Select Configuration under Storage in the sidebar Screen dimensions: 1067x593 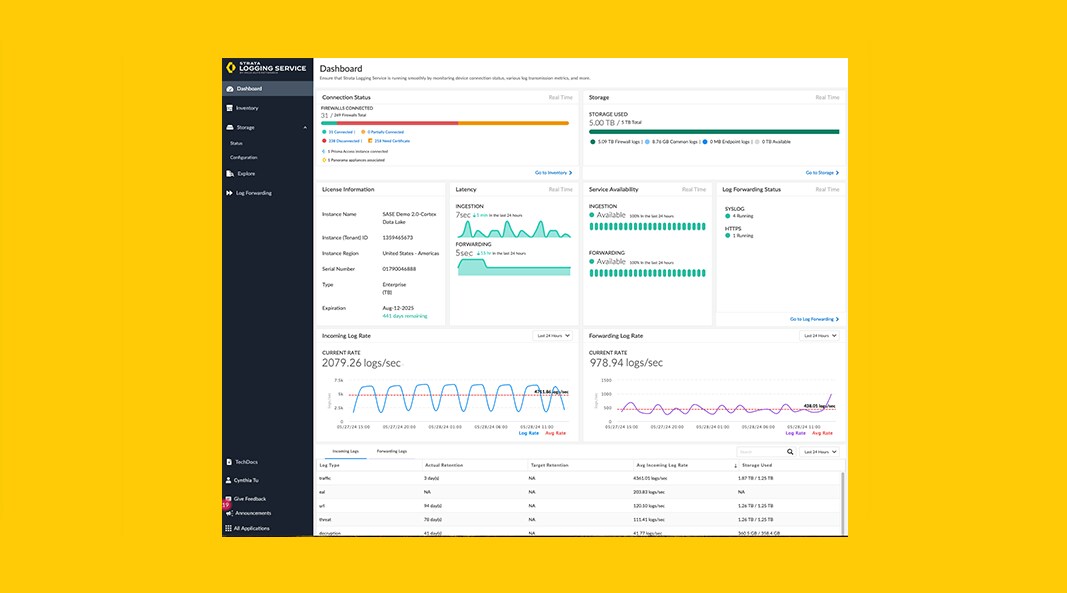click(x=243, y=157)
